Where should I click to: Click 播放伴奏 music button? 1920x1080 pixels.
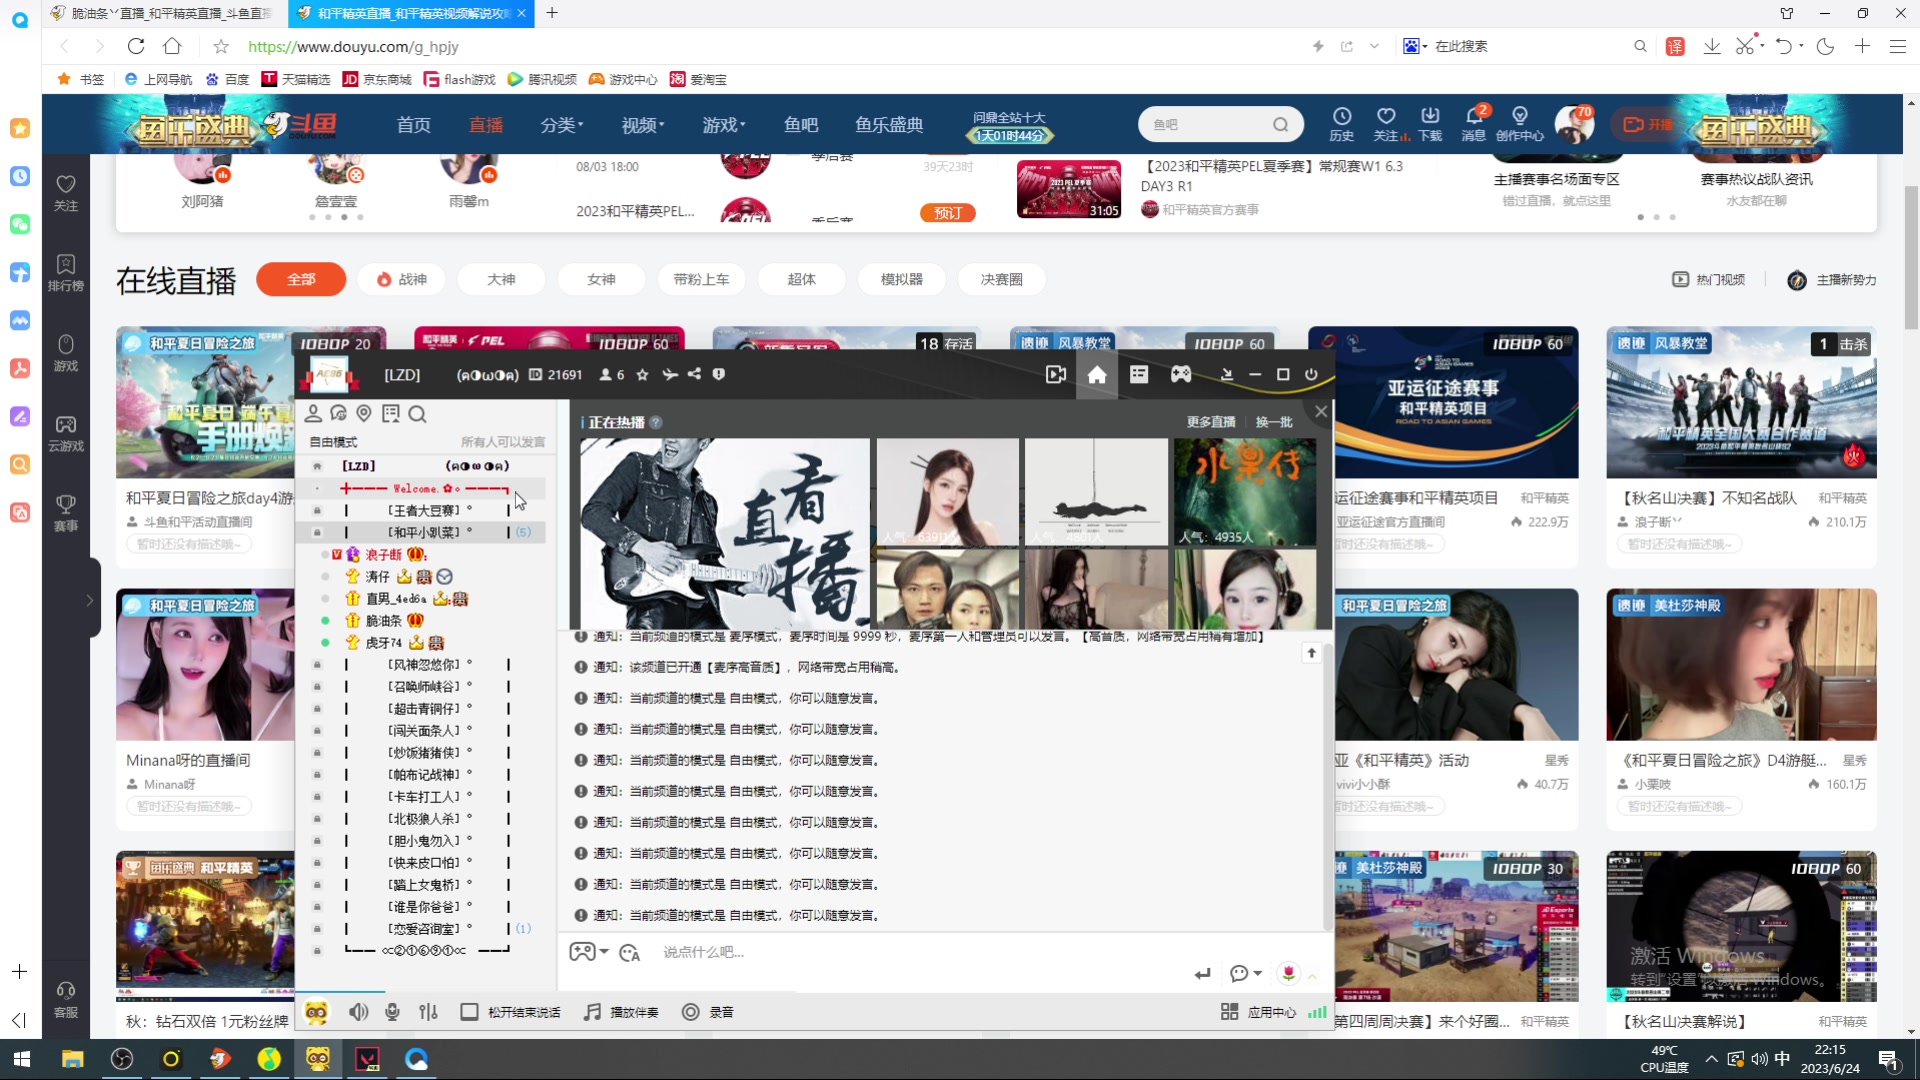click(621, 1012)
